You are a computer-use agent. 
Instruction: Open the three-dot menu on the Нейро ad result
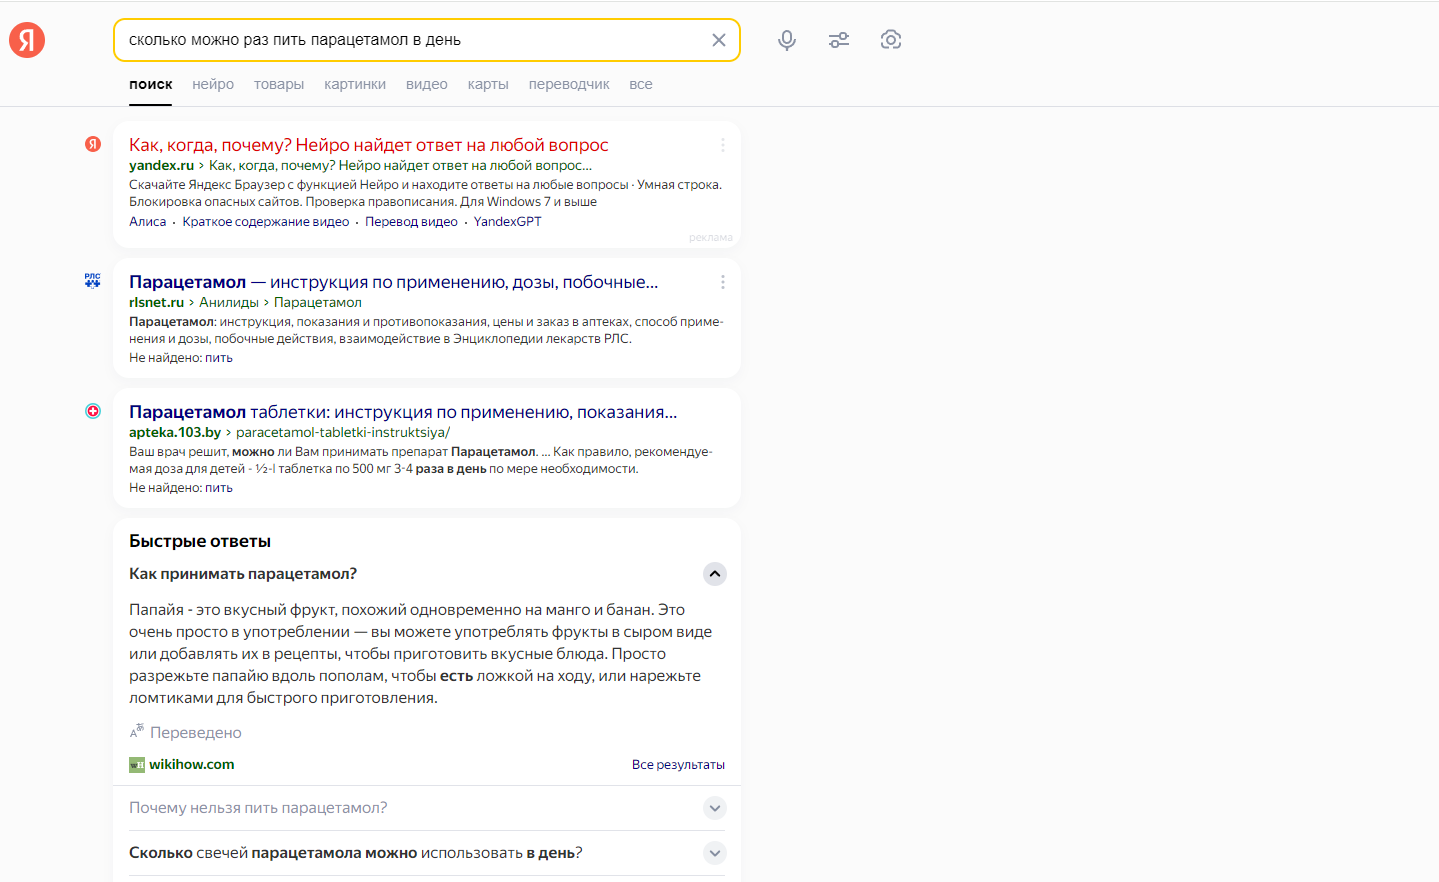pyautogui.click(x=722, y=145)
